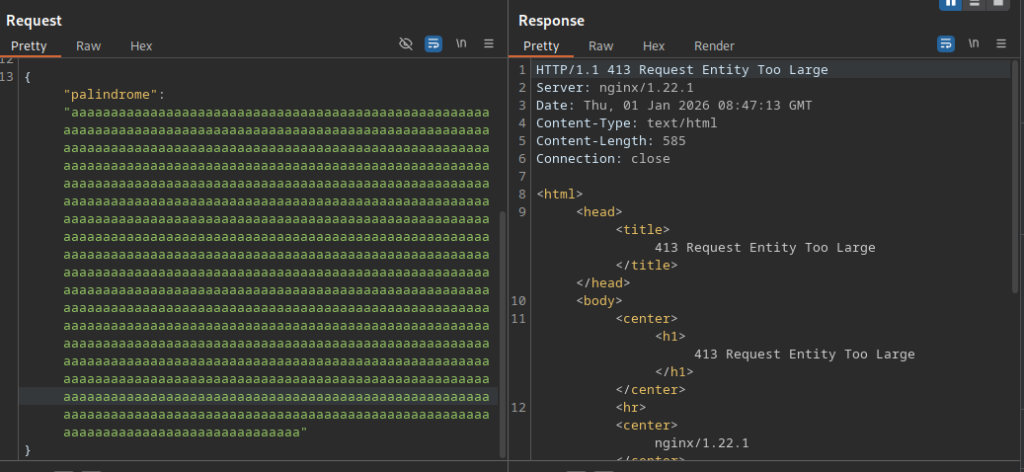Click the <html> opening tag
1024x472 pixels.
(x=560, y=194)
